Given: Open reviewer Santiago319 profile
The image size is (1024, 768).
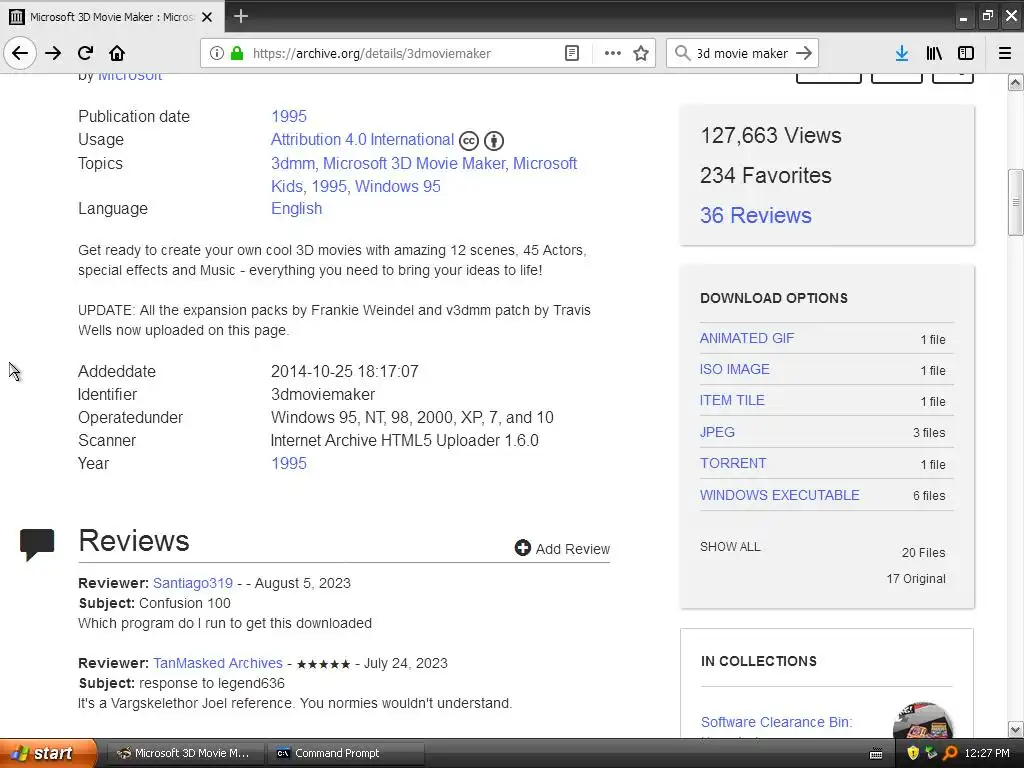Looking at the screenshot, I should tap(193, 583).
